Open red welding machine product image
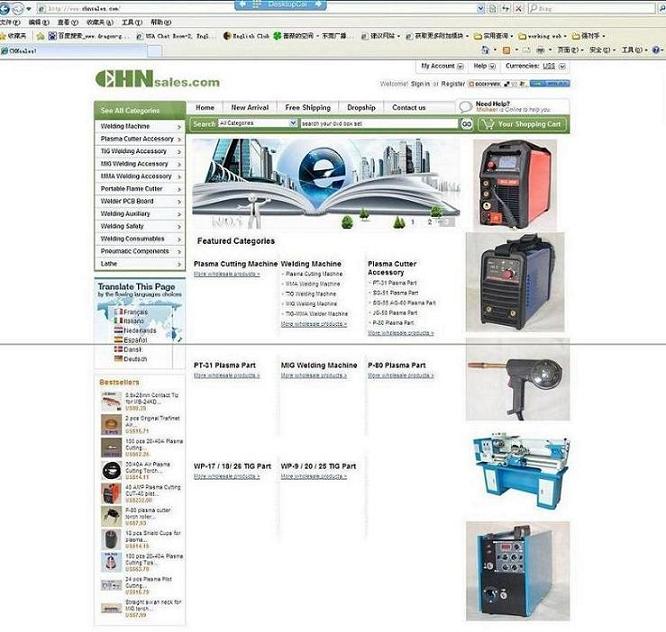Screen dimensions: 666x632 click(515, 185)
